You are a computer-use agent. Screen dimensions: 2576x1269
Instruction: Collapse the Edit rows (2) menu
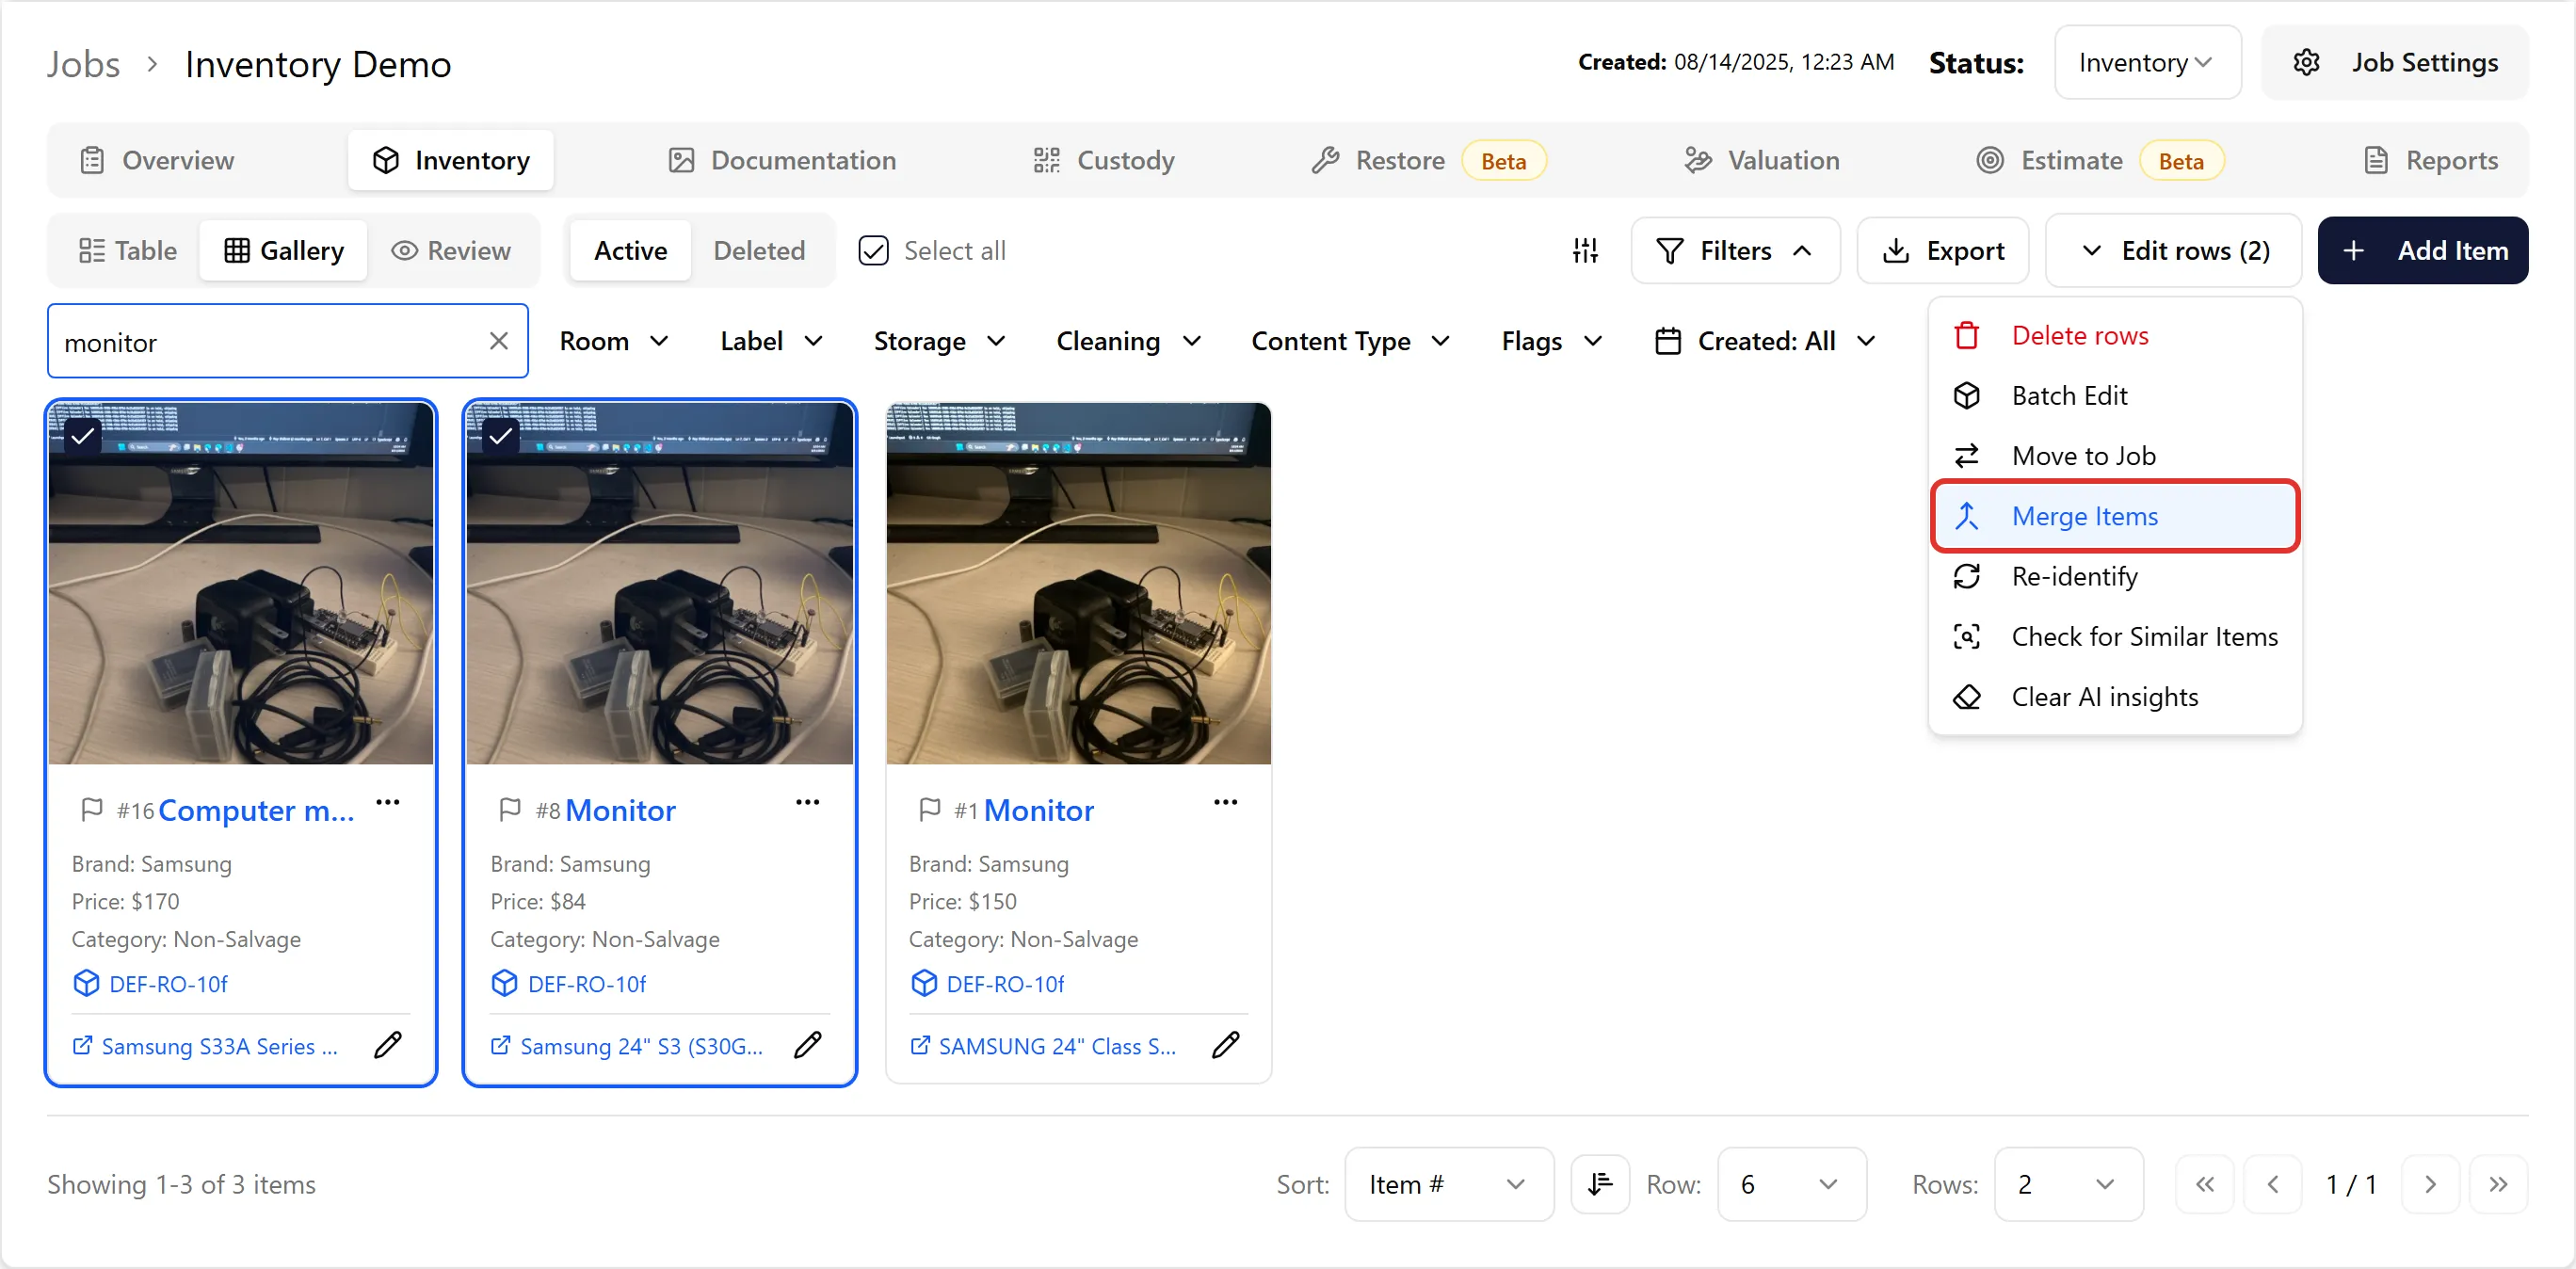(x=2174, y=250)
